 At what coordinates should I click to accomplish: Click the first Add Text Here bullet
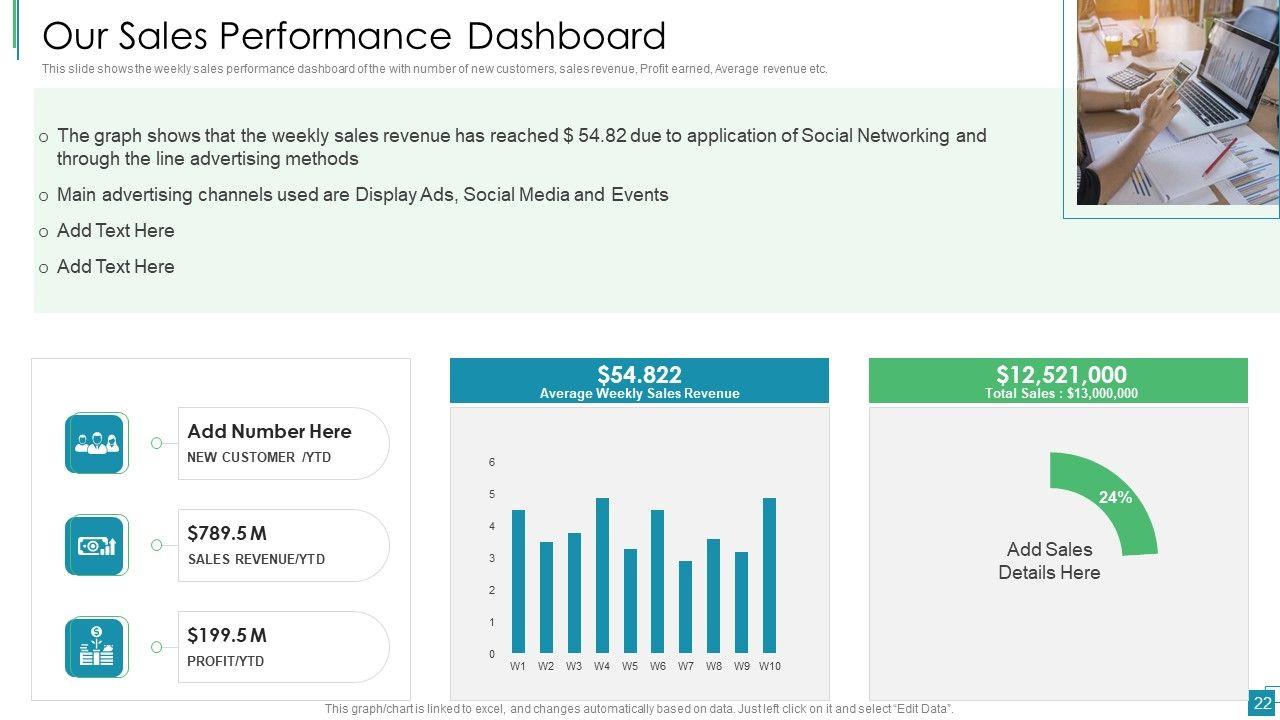coord(115,231)
